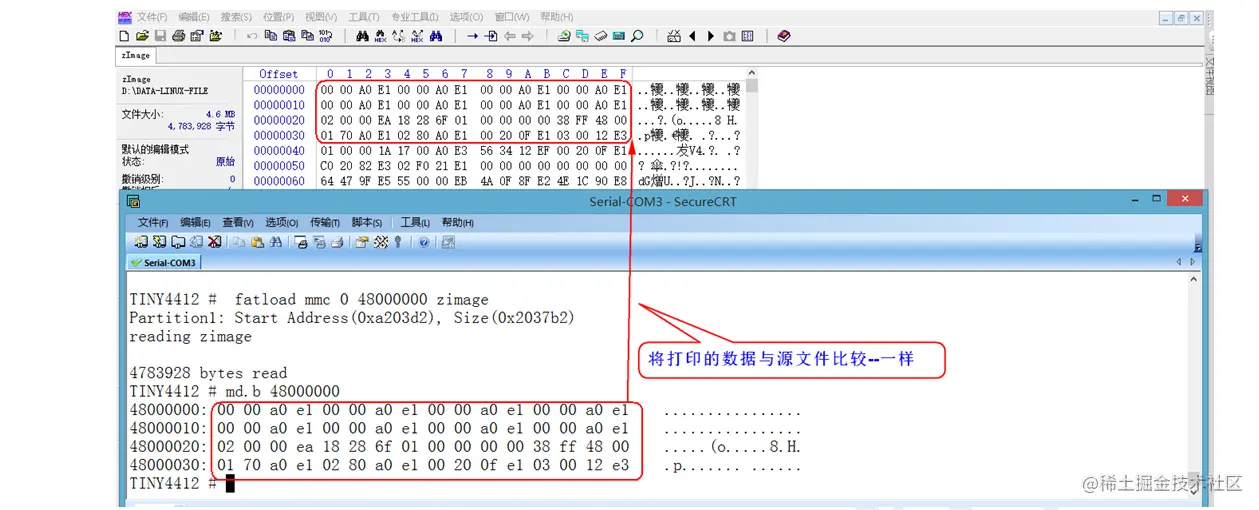Open SecureCRT 脚本(S) menu

click(x=368, y=222)
